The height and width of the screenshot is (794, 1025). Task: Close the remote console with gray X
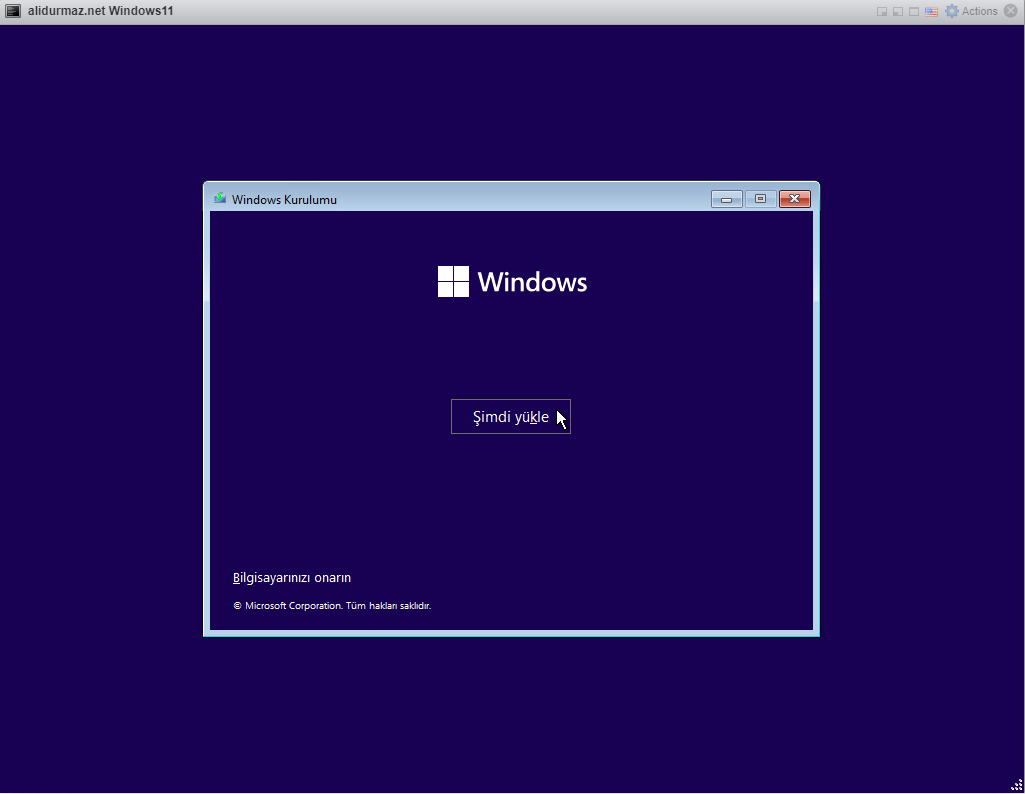pos(1010,12)
